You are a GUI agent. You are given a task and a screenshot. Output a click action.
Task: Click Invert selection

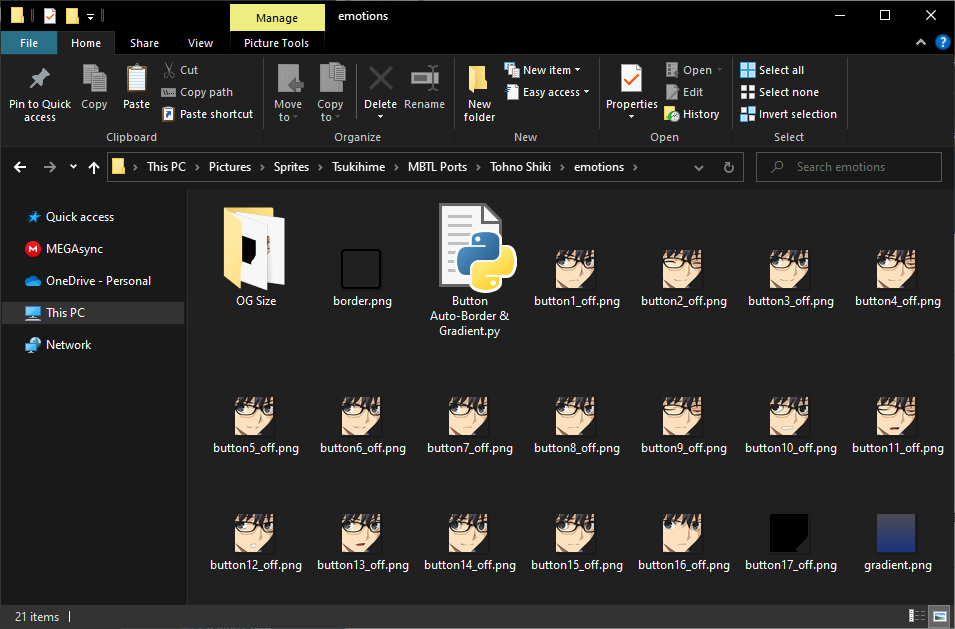[x=789, y=114]
